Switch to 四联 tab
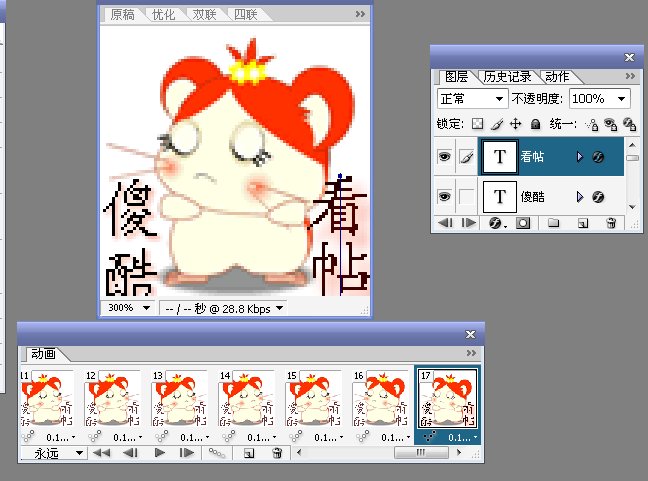The height and width of the screenshot is (481, 648). click(x=245, y=15)
